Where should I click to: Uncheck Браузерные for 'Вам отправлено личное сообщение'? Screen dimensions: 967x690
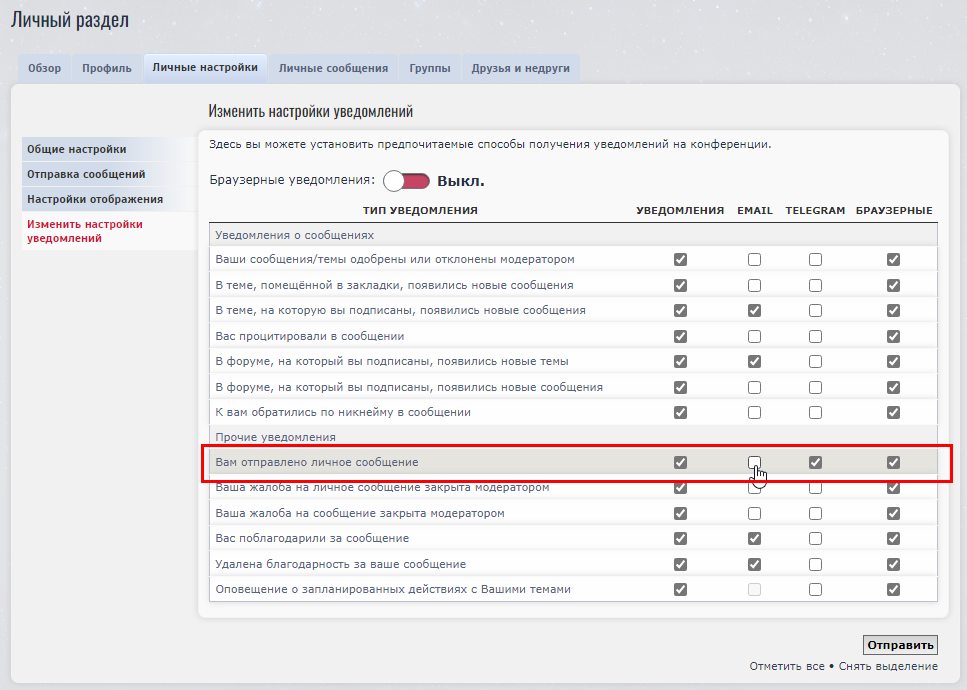click(893, 462)
